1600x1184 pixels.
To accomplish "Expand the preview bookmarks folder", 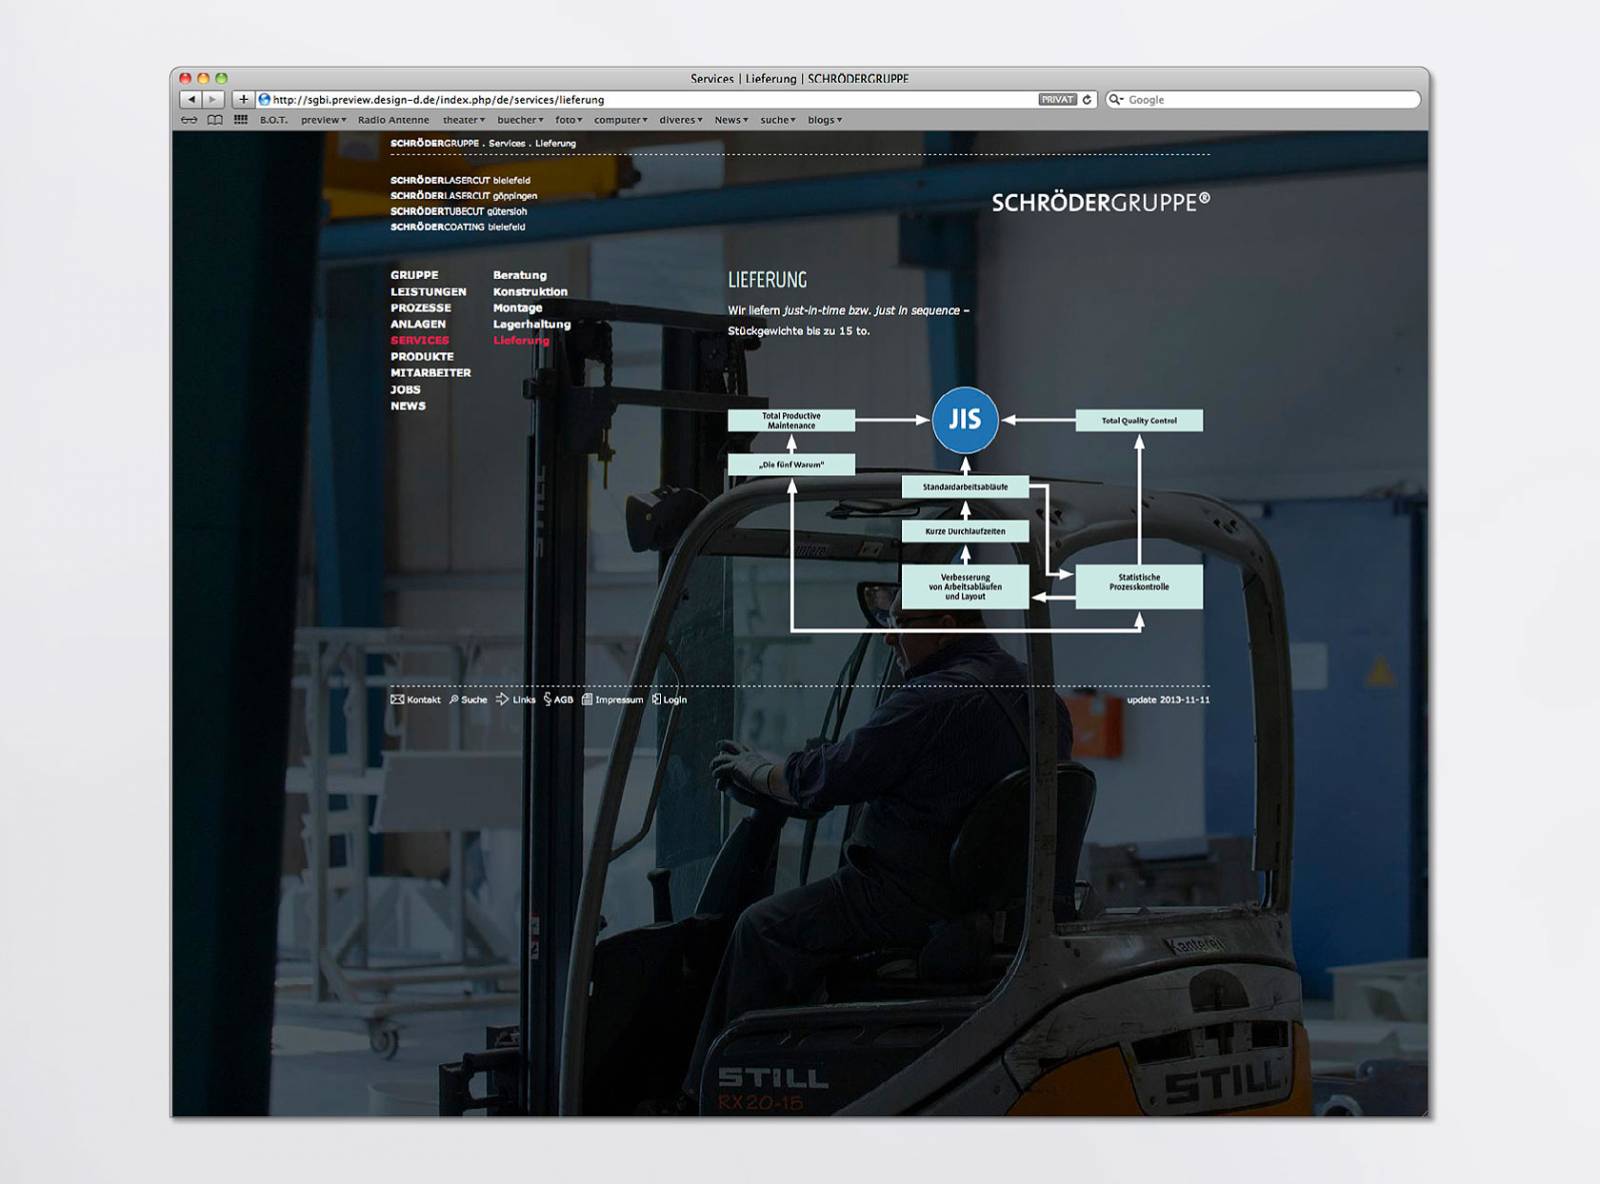I will (323, 120).
